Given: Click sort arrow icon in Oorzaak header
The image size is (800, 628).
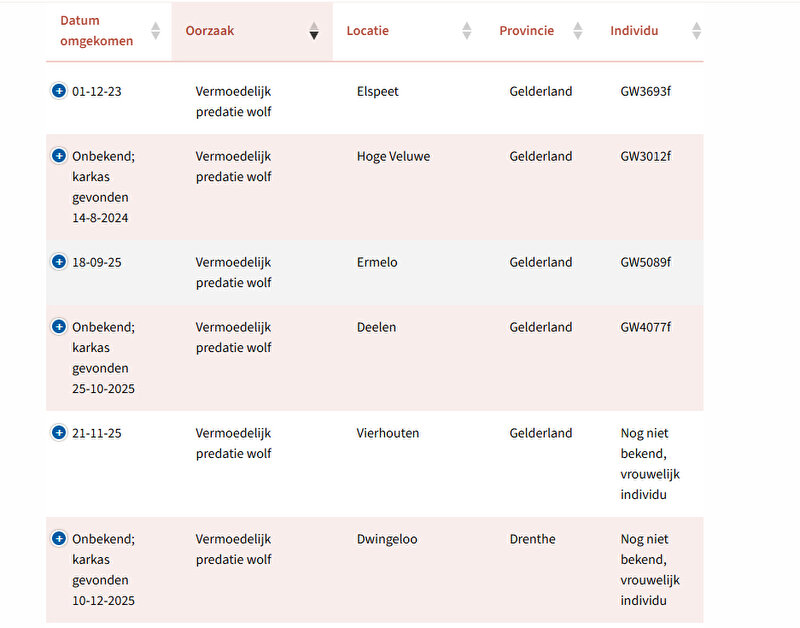Looking at the screenshot, I should (314, 31).
